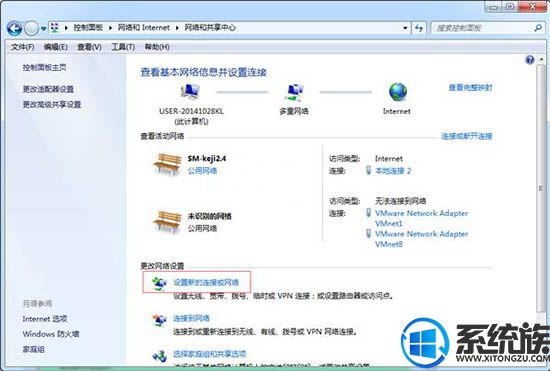Viewport: 550px width, 371px height.
Task: Click the adapter icon beside VMnet1
Action: (x=368, y=213)
